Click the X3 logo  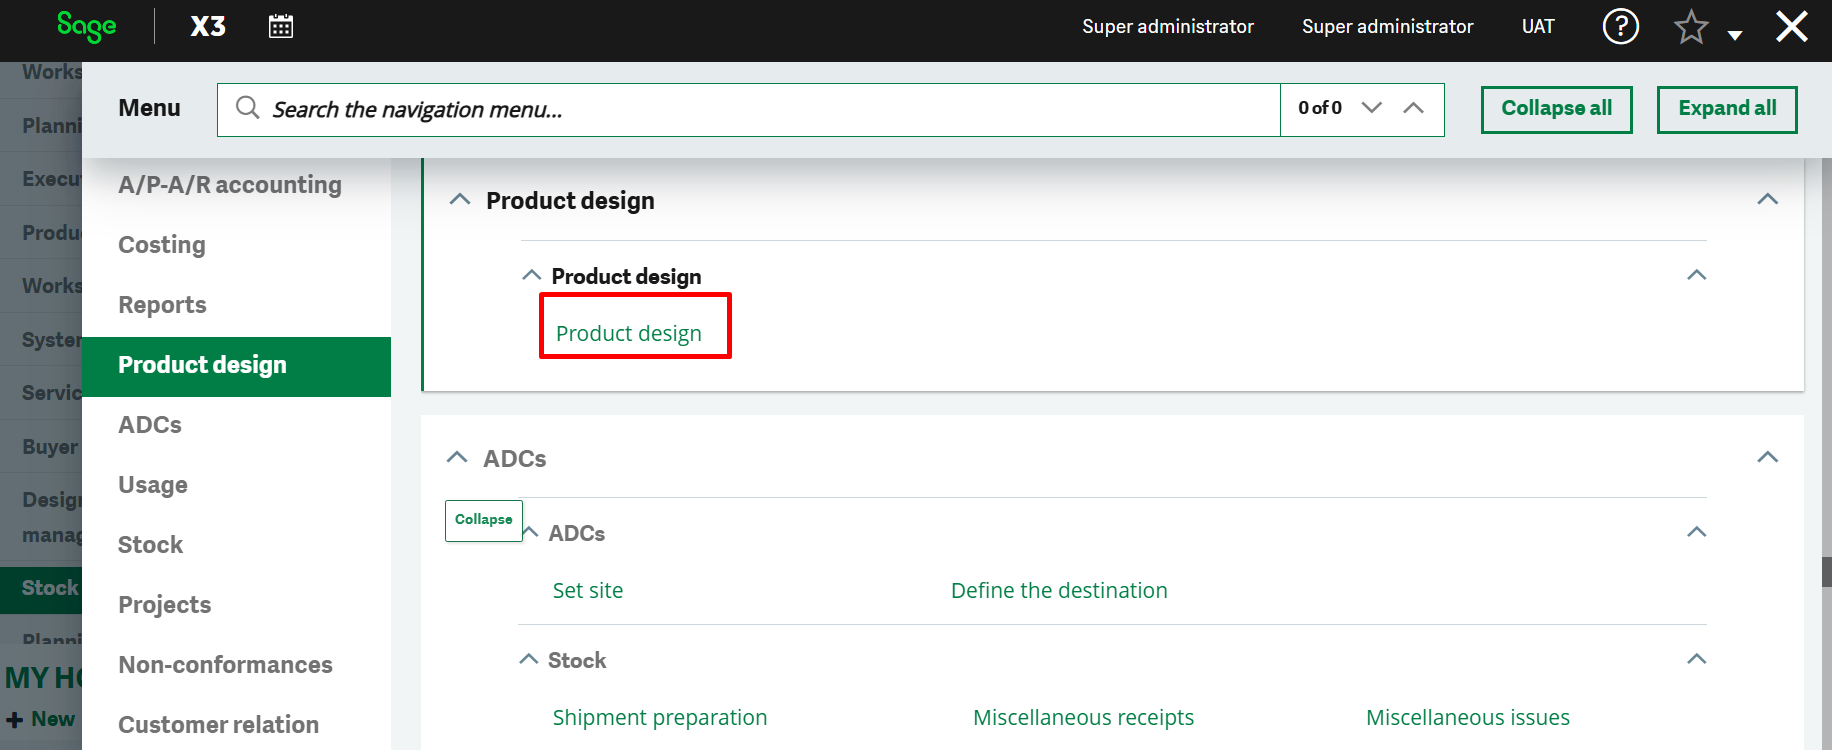coord(208,26)
